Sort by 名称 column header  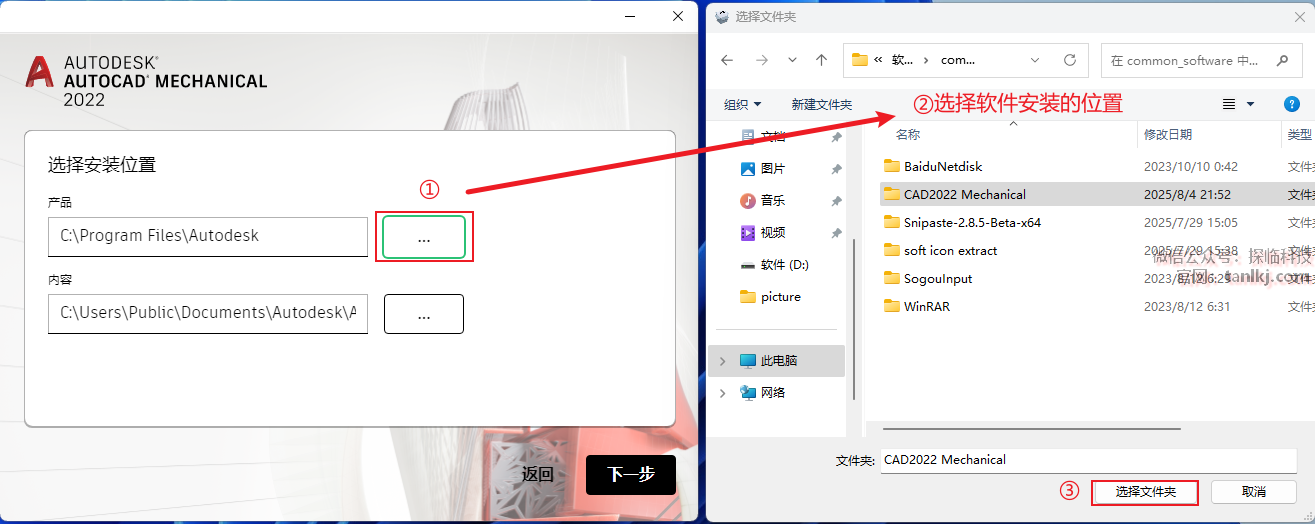(x=908, y=135)
